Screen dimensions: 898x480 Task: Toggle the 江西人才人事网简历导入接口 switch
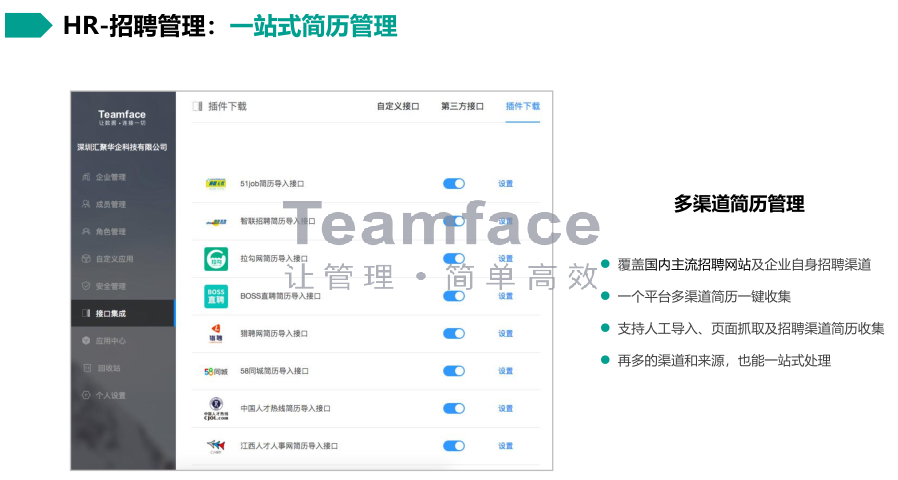point(454,446)
